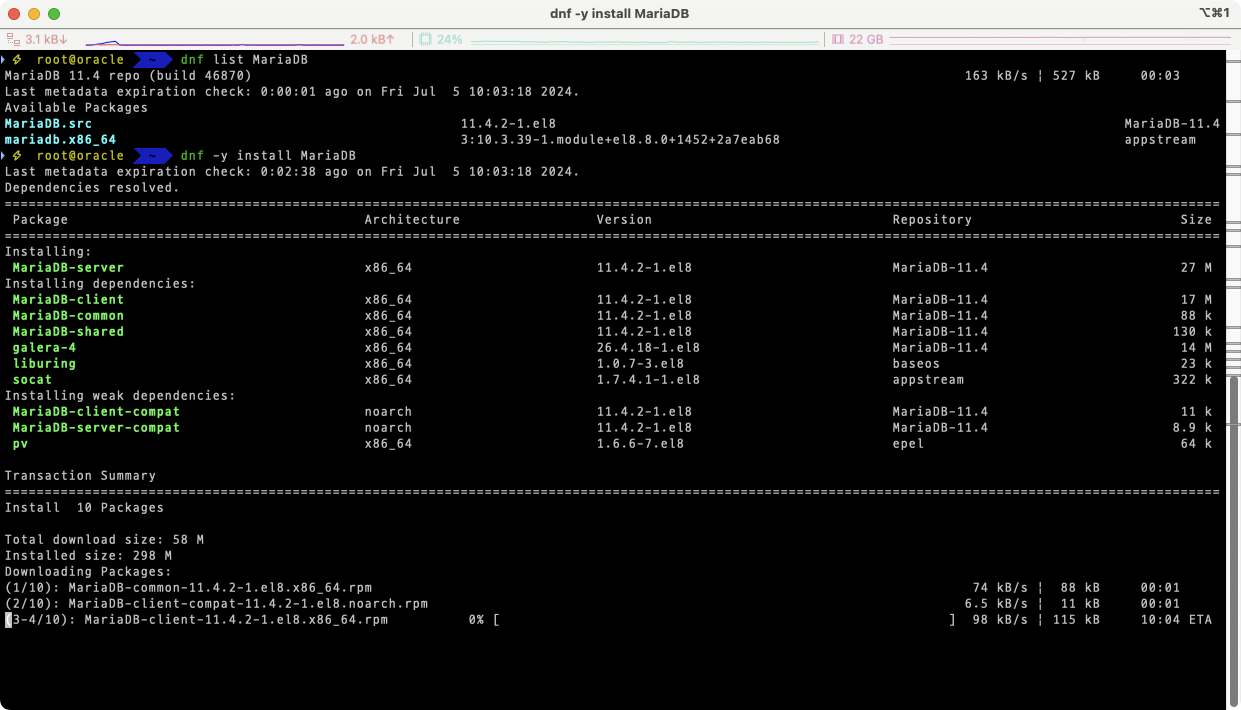This screenshot has width=1241, height=710.
Task: Click the 'Version' column header
Action: tap(624, 220)
